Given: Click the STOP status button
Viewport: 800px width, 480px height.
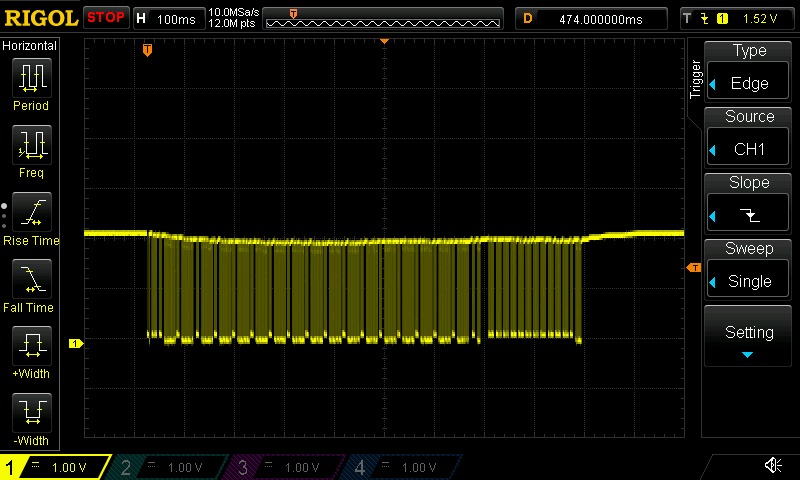Looking at the screenshot, I should tap(106, 18).
